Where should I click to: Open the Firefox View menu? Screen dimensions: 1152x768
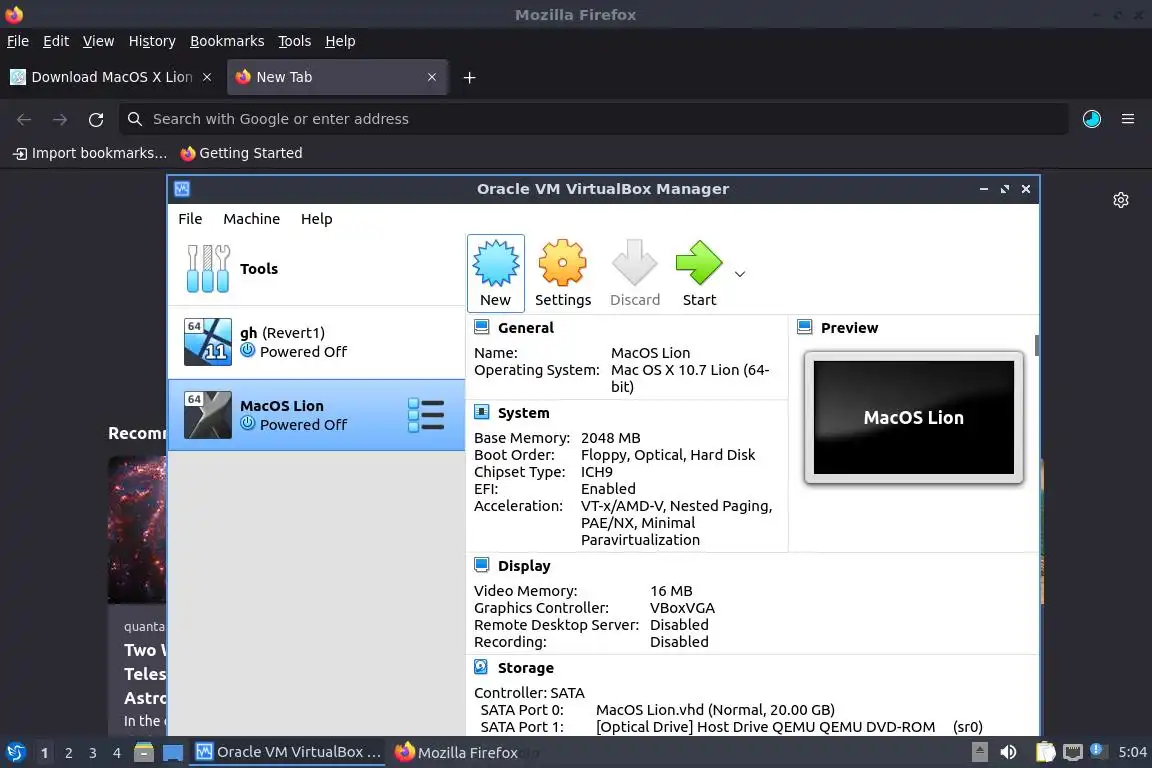(98, 41)
